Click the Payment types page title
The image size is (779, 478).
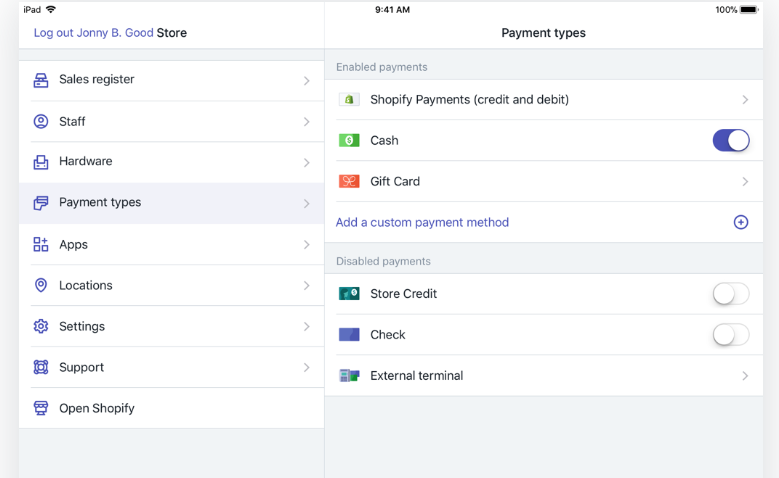[x=544, y=33]
